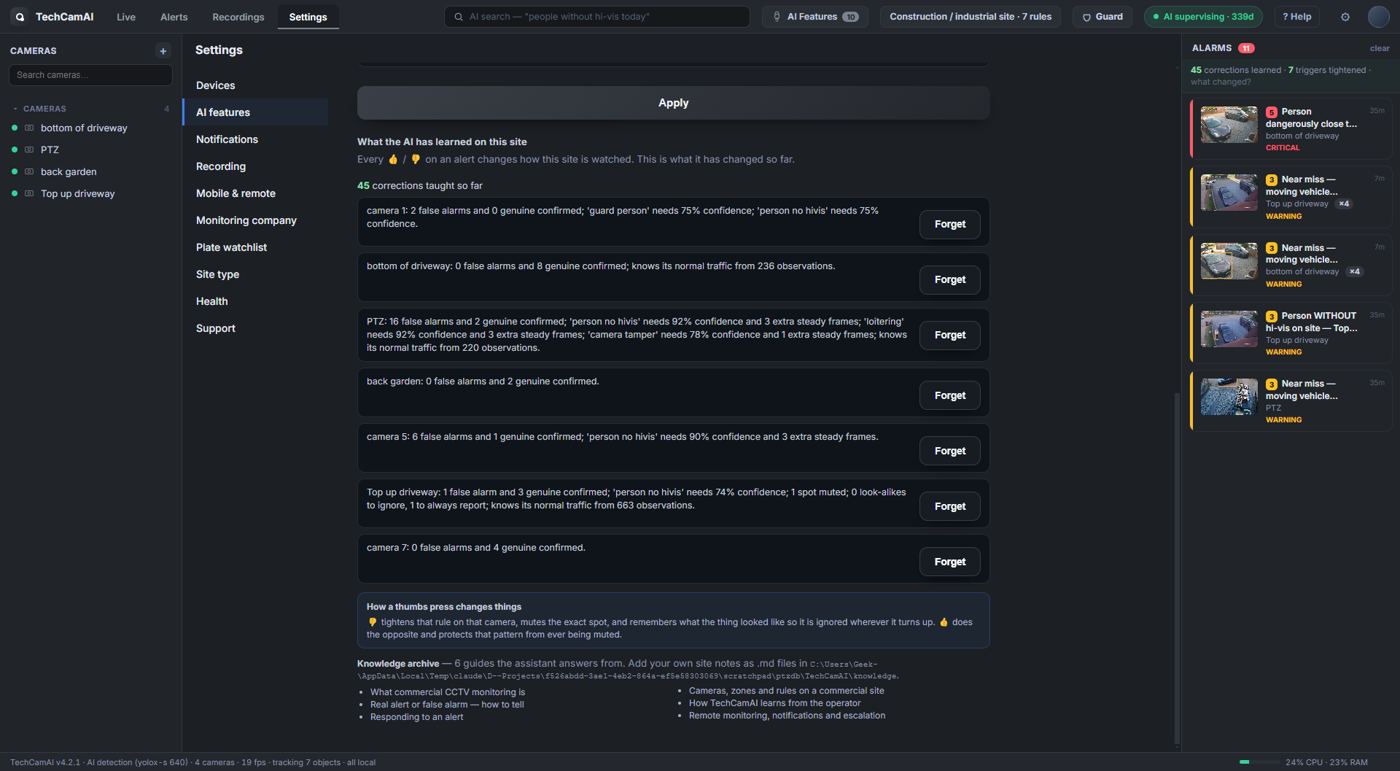Click the camera icon beside PTZ

[29, 150]
